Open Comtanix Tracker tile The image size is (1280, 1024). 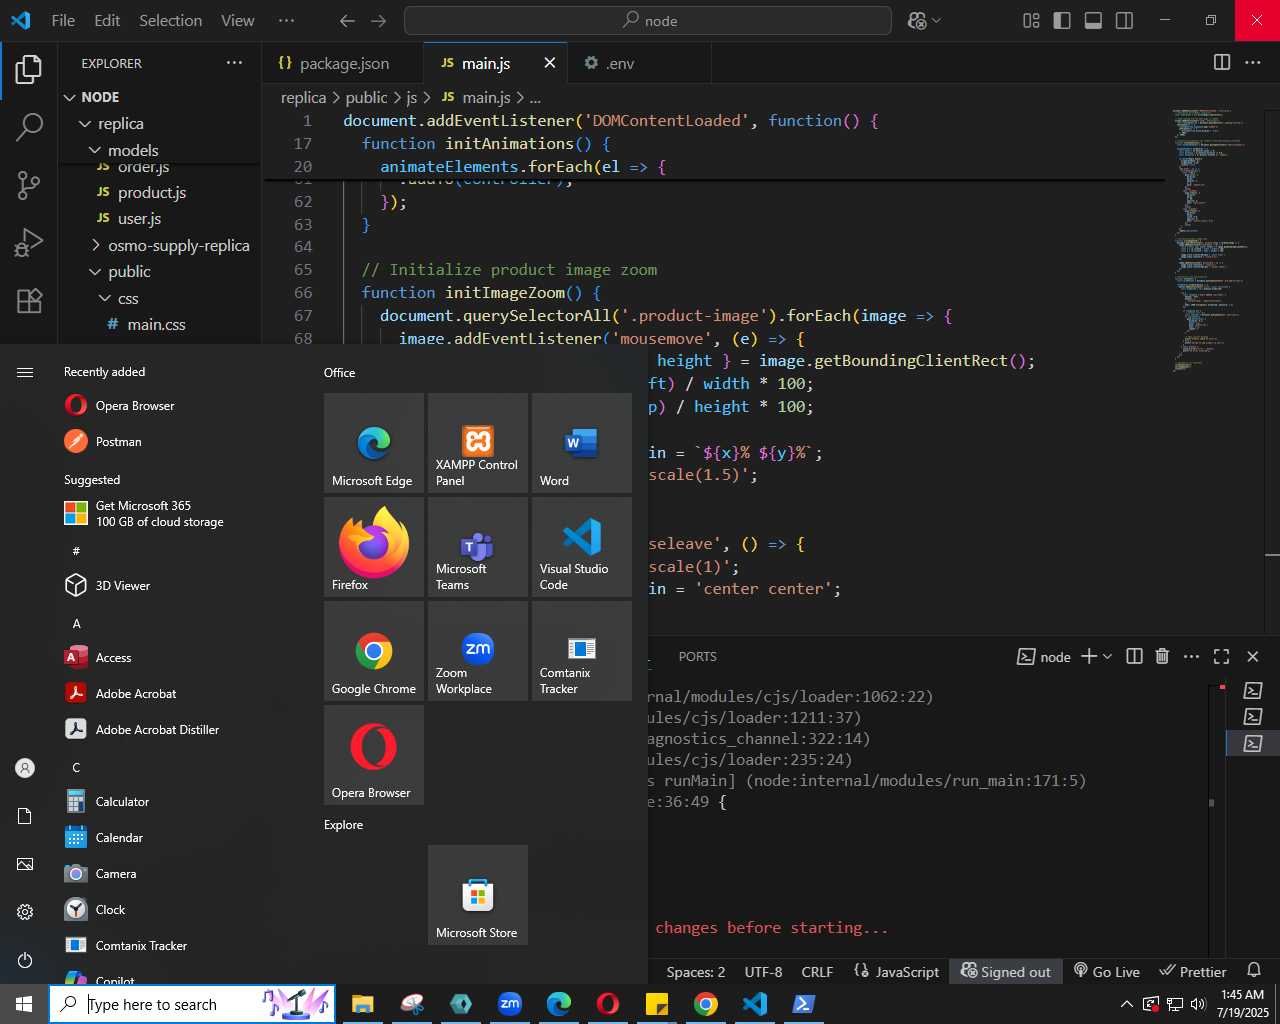pyautogui.click(x=582, y=651)
